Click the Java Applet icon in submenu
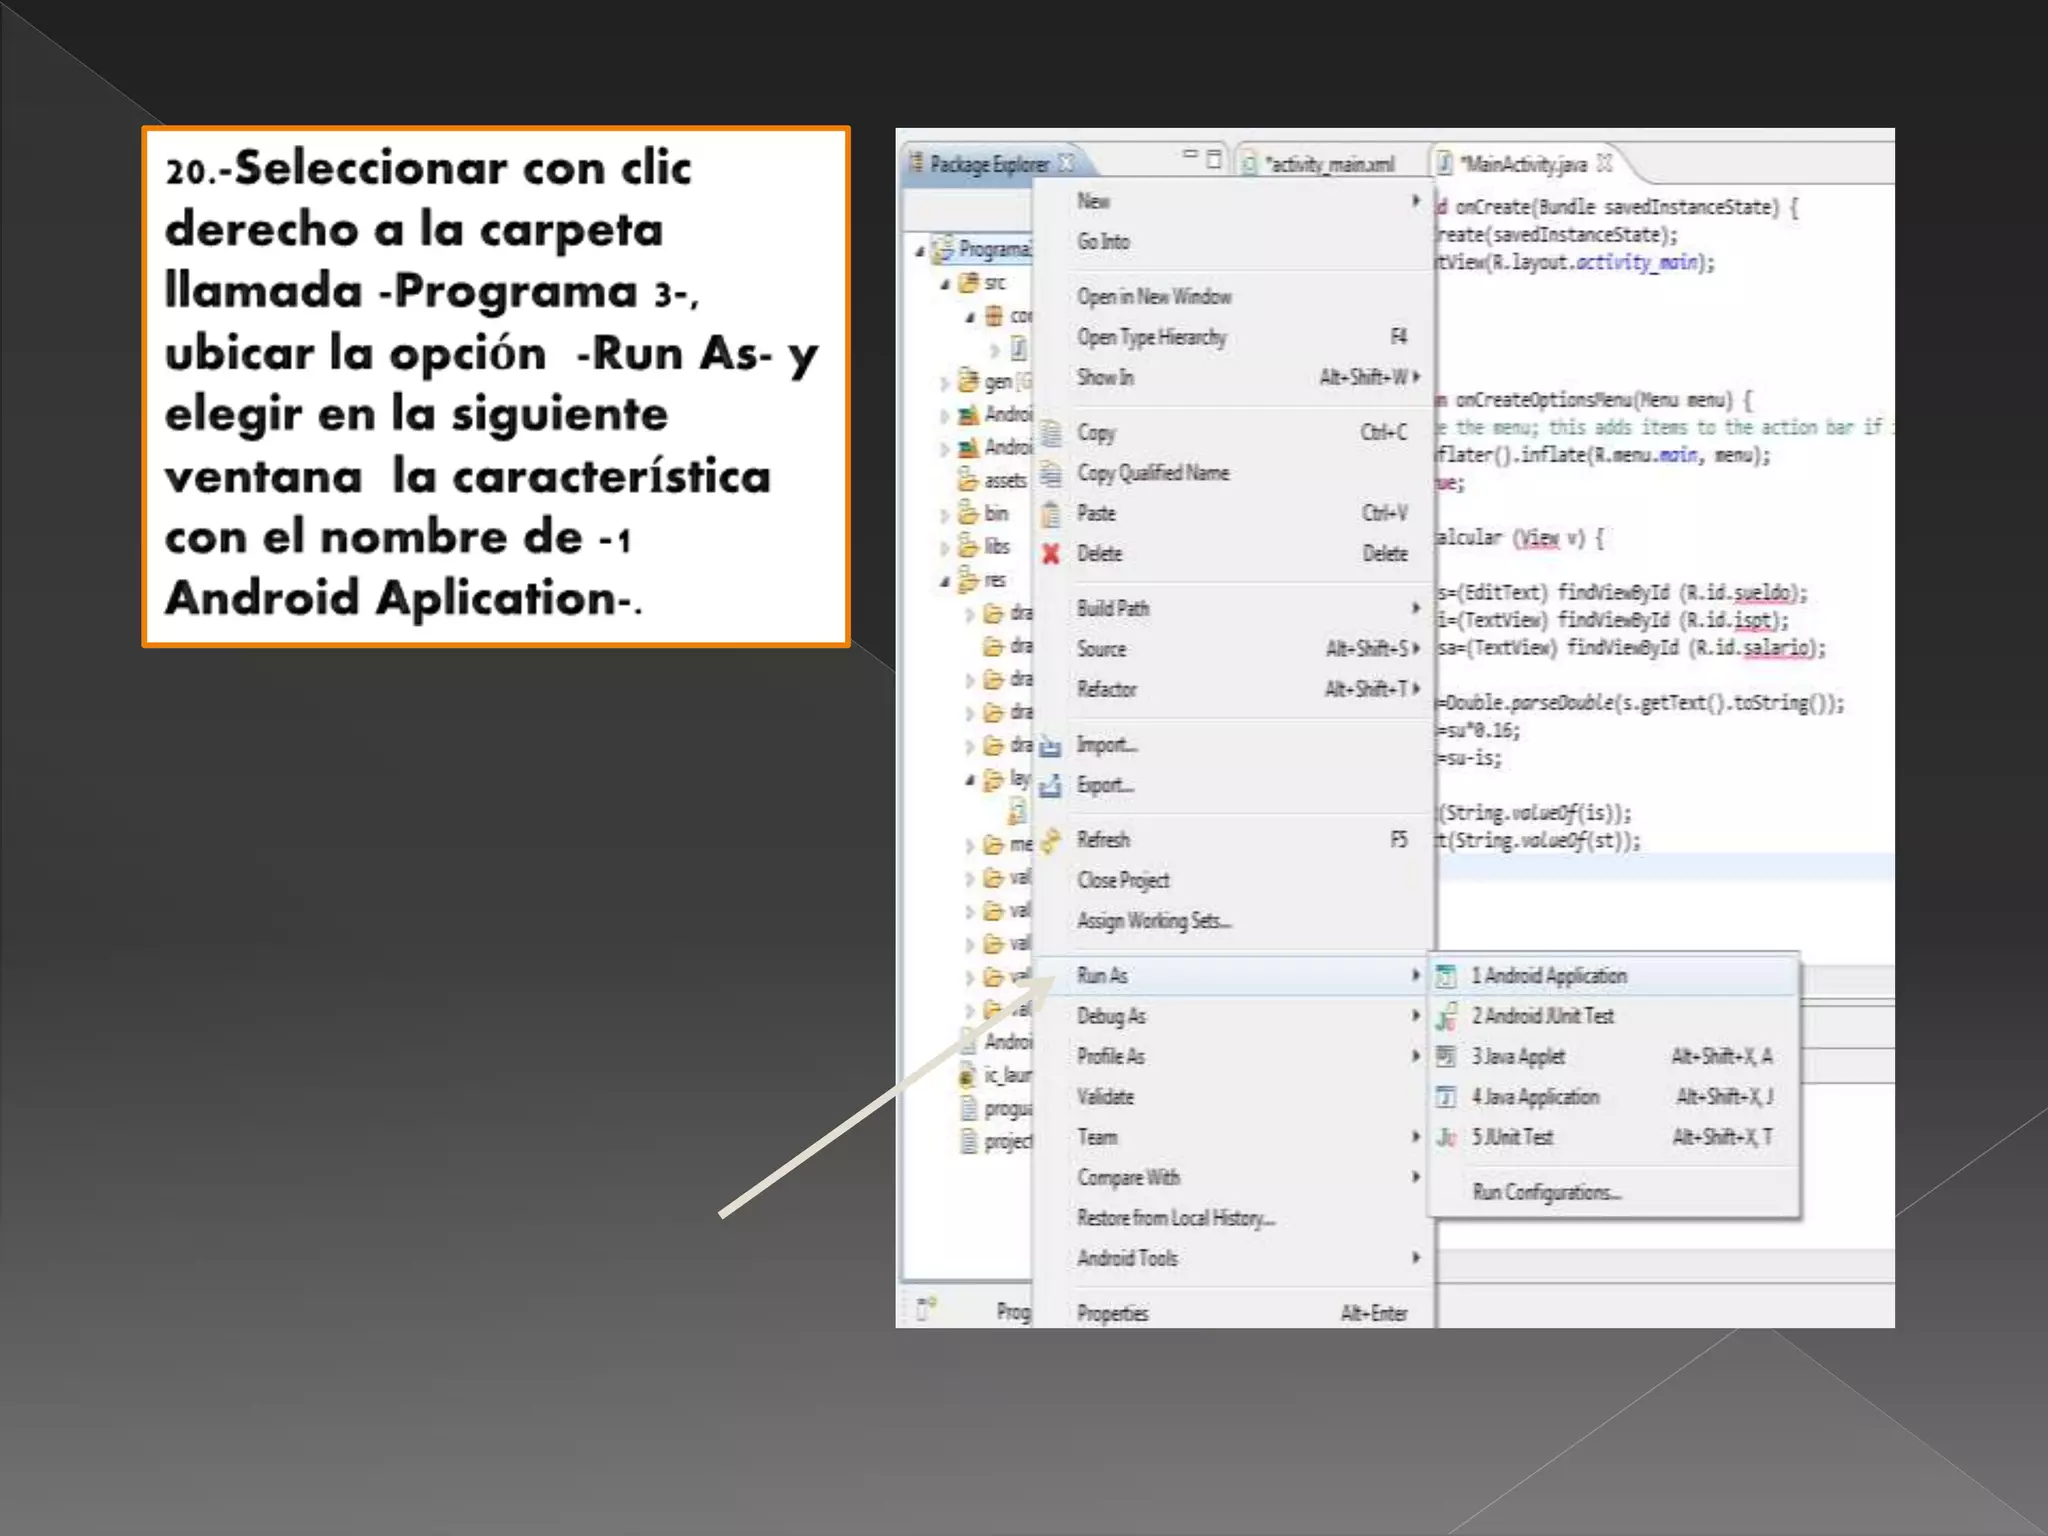2048x1536 pixels. 1446,1057
